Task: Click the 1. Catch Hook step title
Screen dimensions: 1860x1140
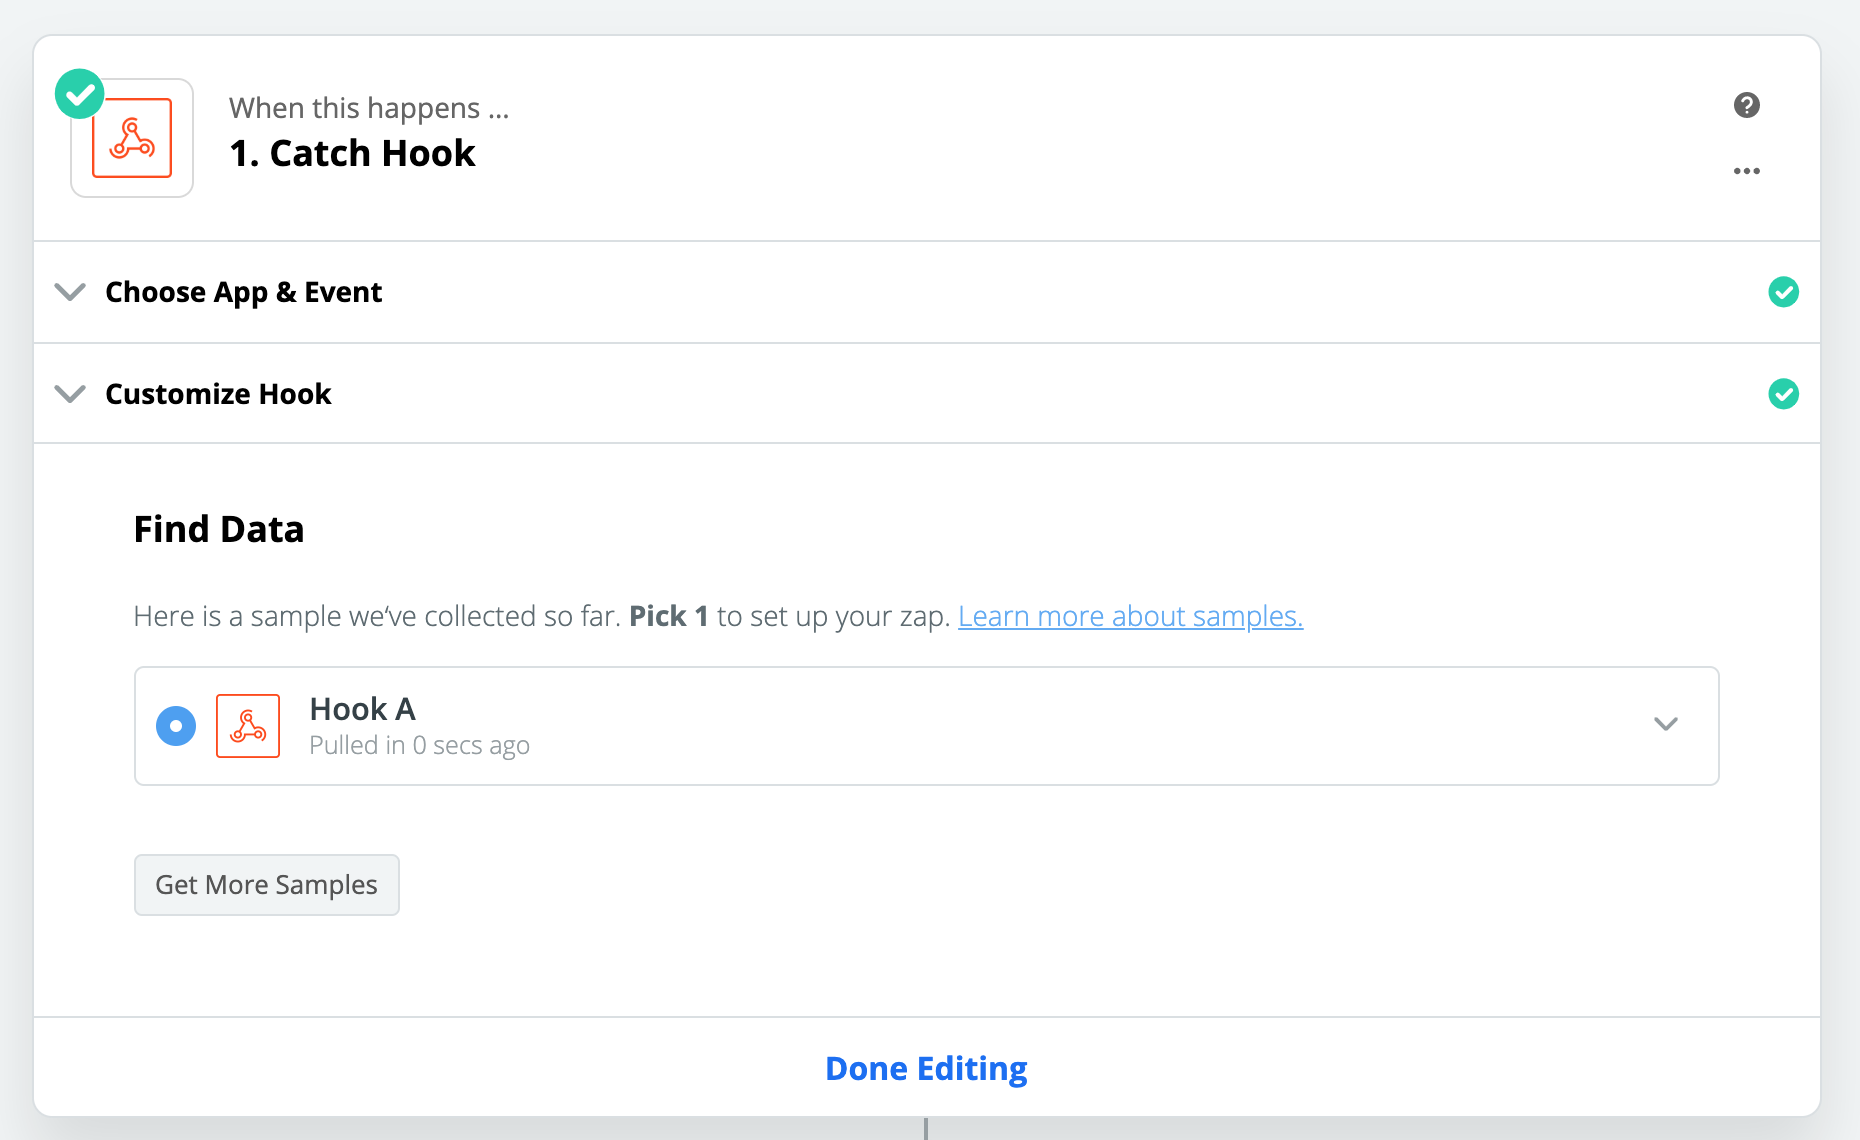Action: pyautogui.click(x=352, y=152)
